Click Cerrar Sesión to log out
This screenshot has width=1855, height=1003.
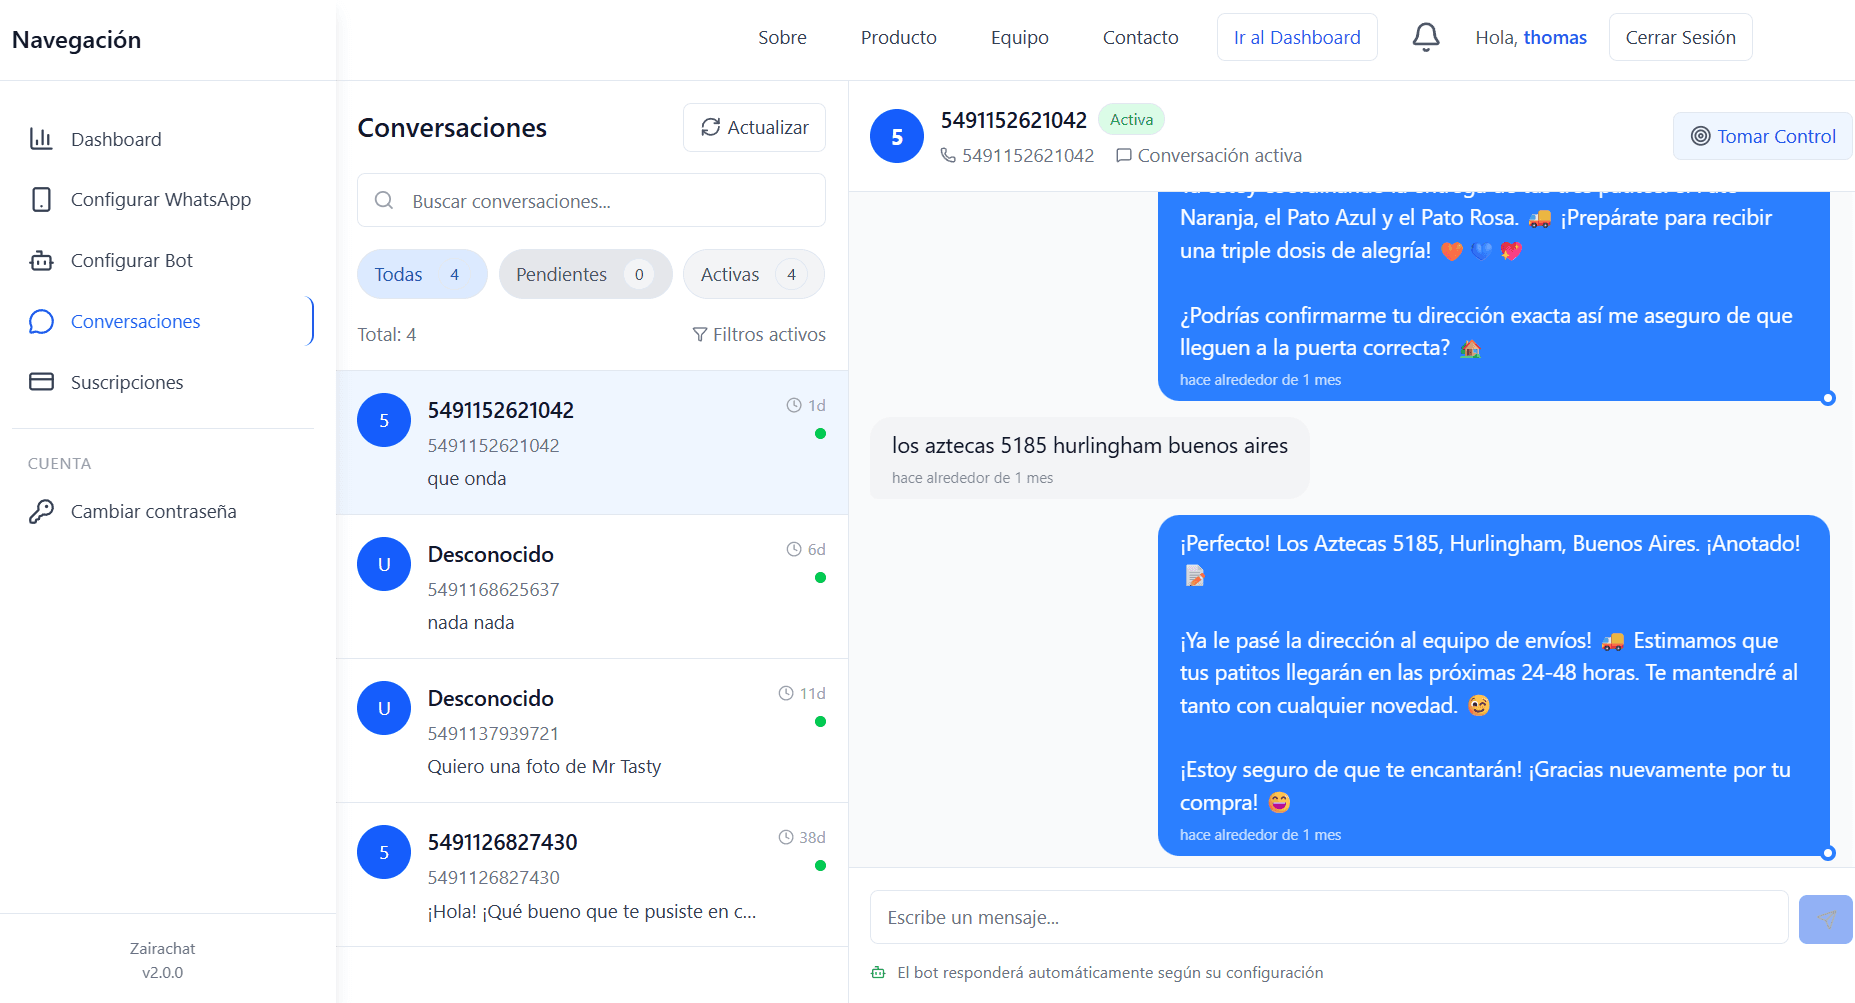pos(1680,37)
